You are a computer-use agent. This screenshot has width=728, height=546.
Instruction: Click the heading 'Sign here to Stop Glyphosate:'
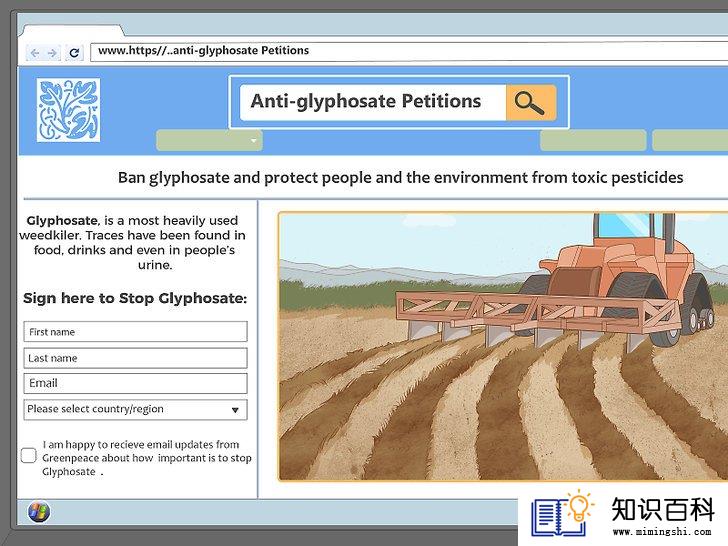[x=135, y=298]
